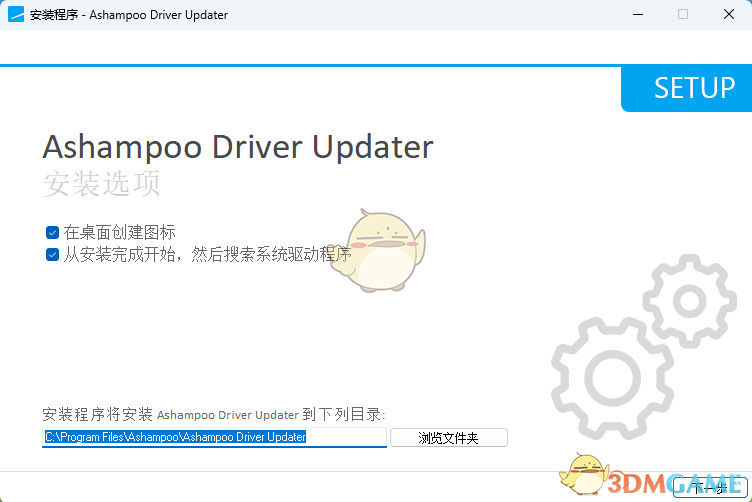The height and width of the screenshot is (502, 752).
Task: Open the 浏览文件夹 folder browser
Action: click(x=448, y=437)
